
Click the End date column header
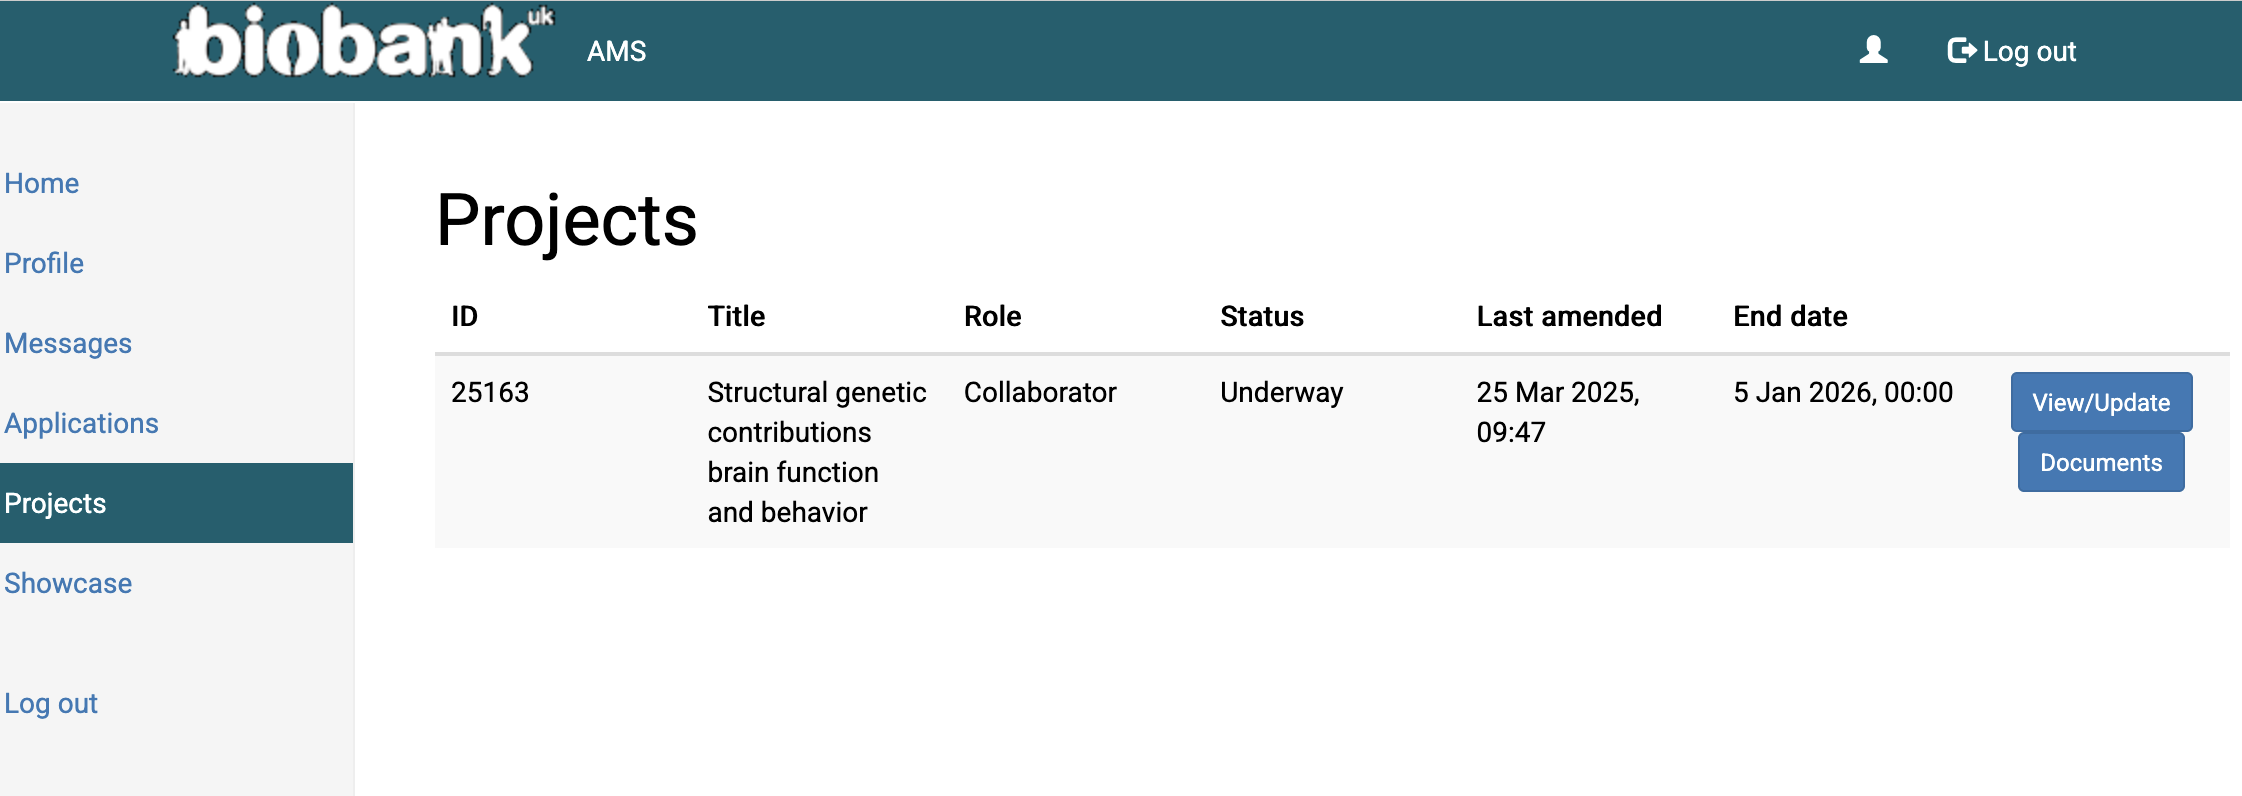click(x=1790, y=316)
